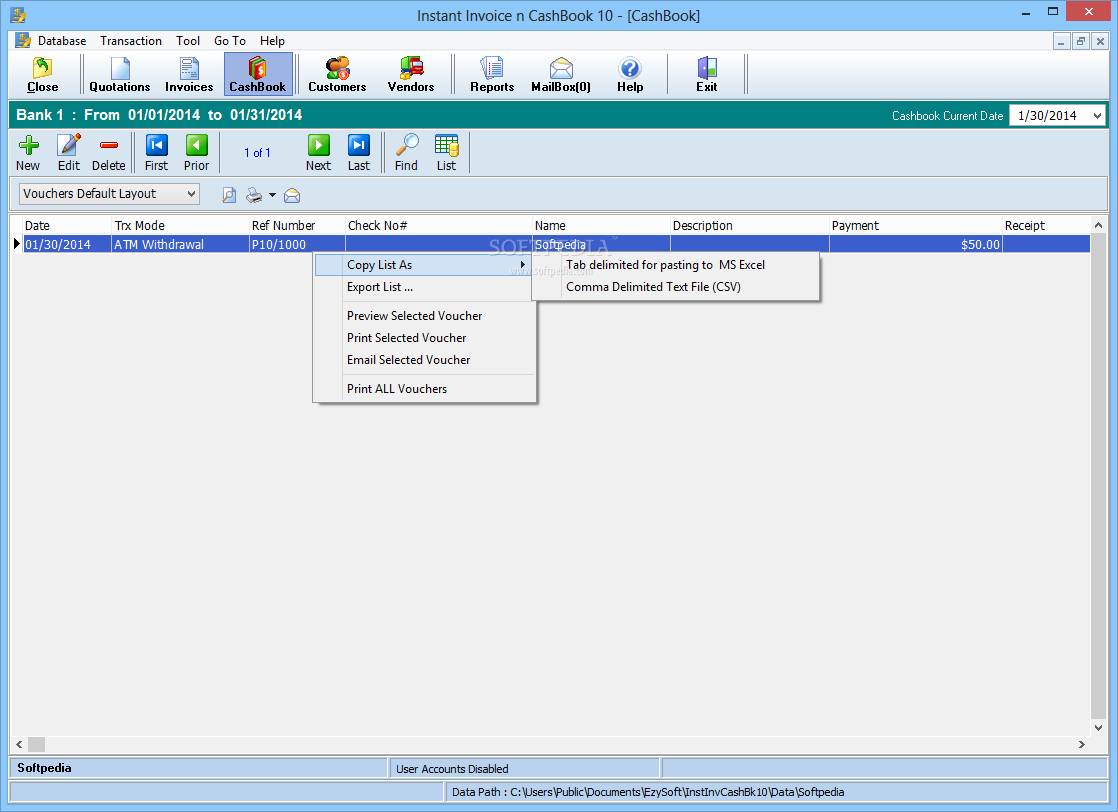Image resolution: width=1118 pixels, height=812 pixels.
Task: Choose Print ALL Vouchers
Action: tap(424, 389)
